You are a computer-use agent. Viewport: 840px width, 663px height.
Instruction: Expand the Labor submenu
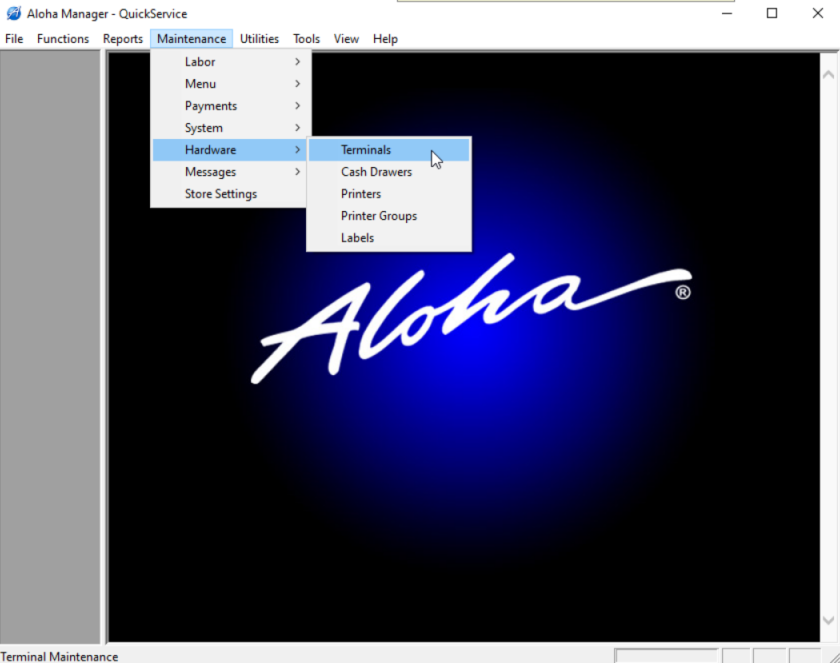(x=229, y=62)
